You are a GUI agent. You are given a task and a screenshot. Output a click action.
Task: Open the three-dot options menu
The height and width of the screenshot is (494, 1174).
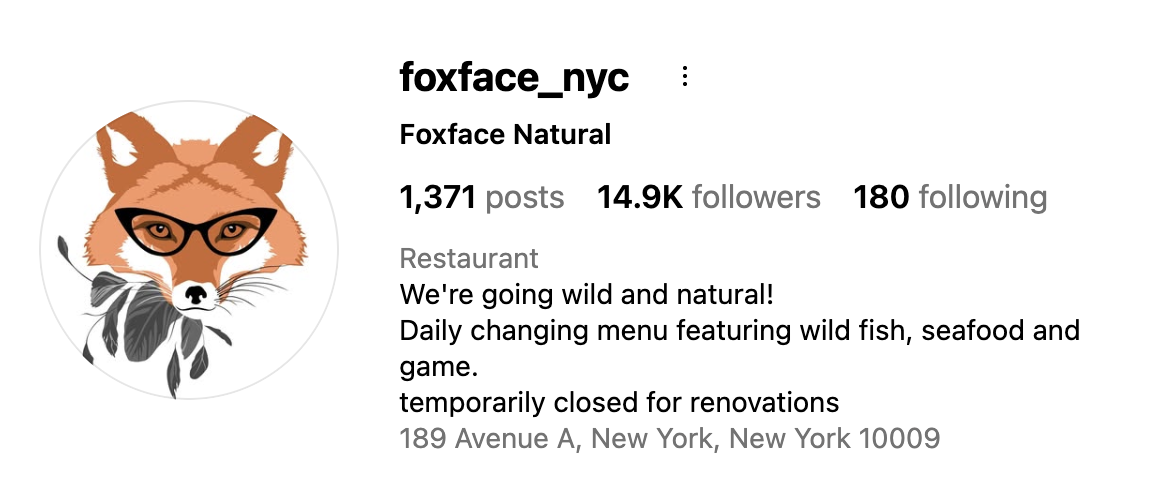(685, 77)
